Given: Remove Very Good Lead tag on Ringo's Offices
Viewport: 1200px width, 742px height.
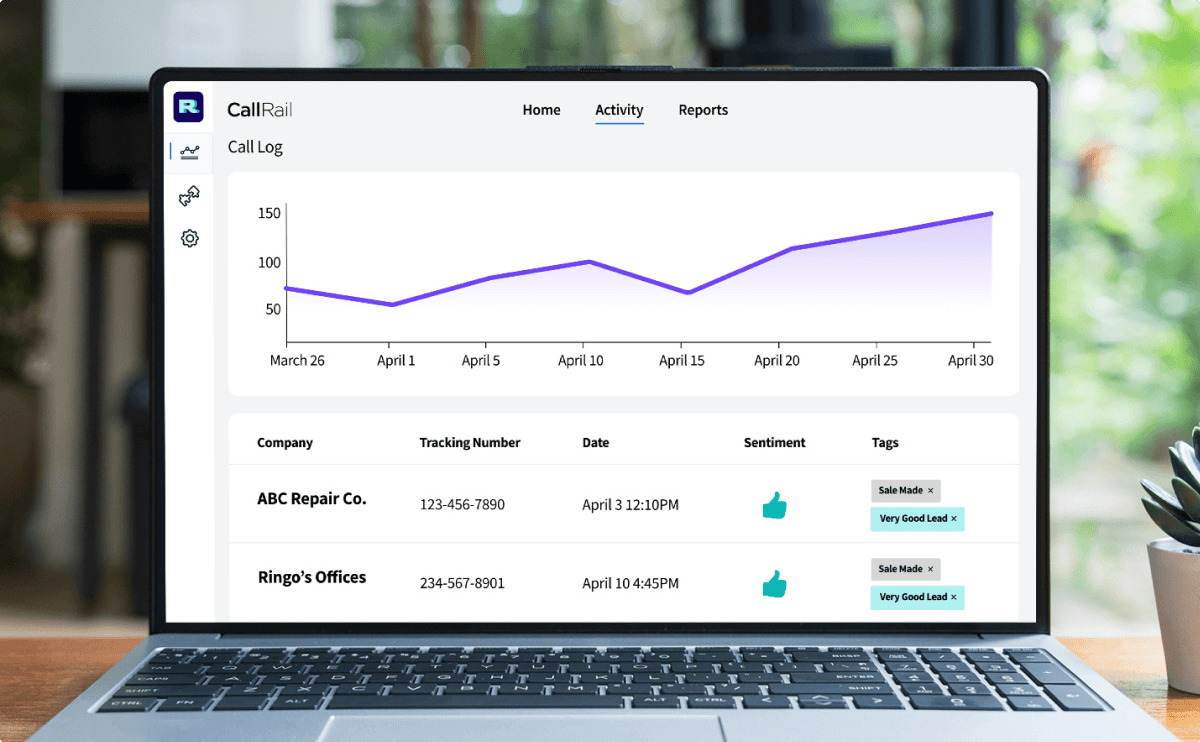Looking at the screenshot, I should pyautogui.click(x=954, y=597).
